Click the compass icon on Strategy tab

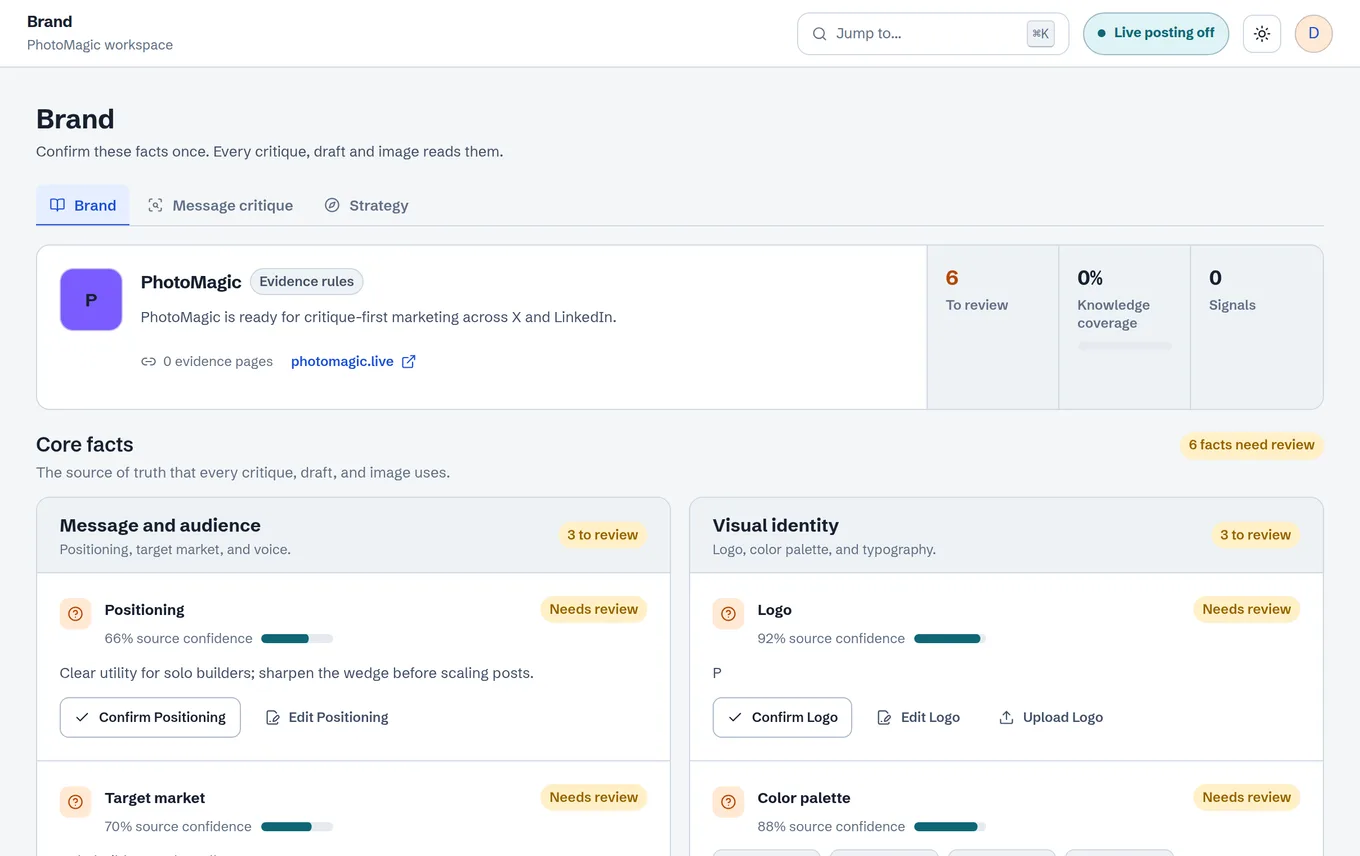click(x=332, y=205)
